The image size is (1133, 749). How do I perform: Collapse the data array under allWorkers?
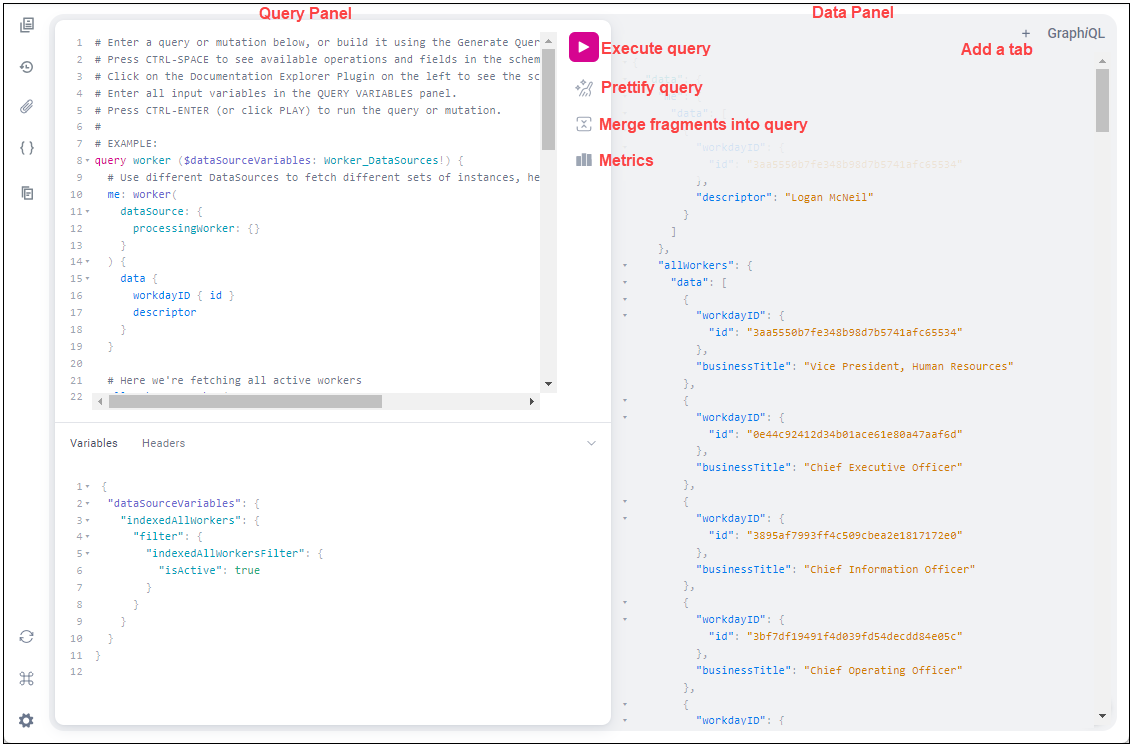625,282
